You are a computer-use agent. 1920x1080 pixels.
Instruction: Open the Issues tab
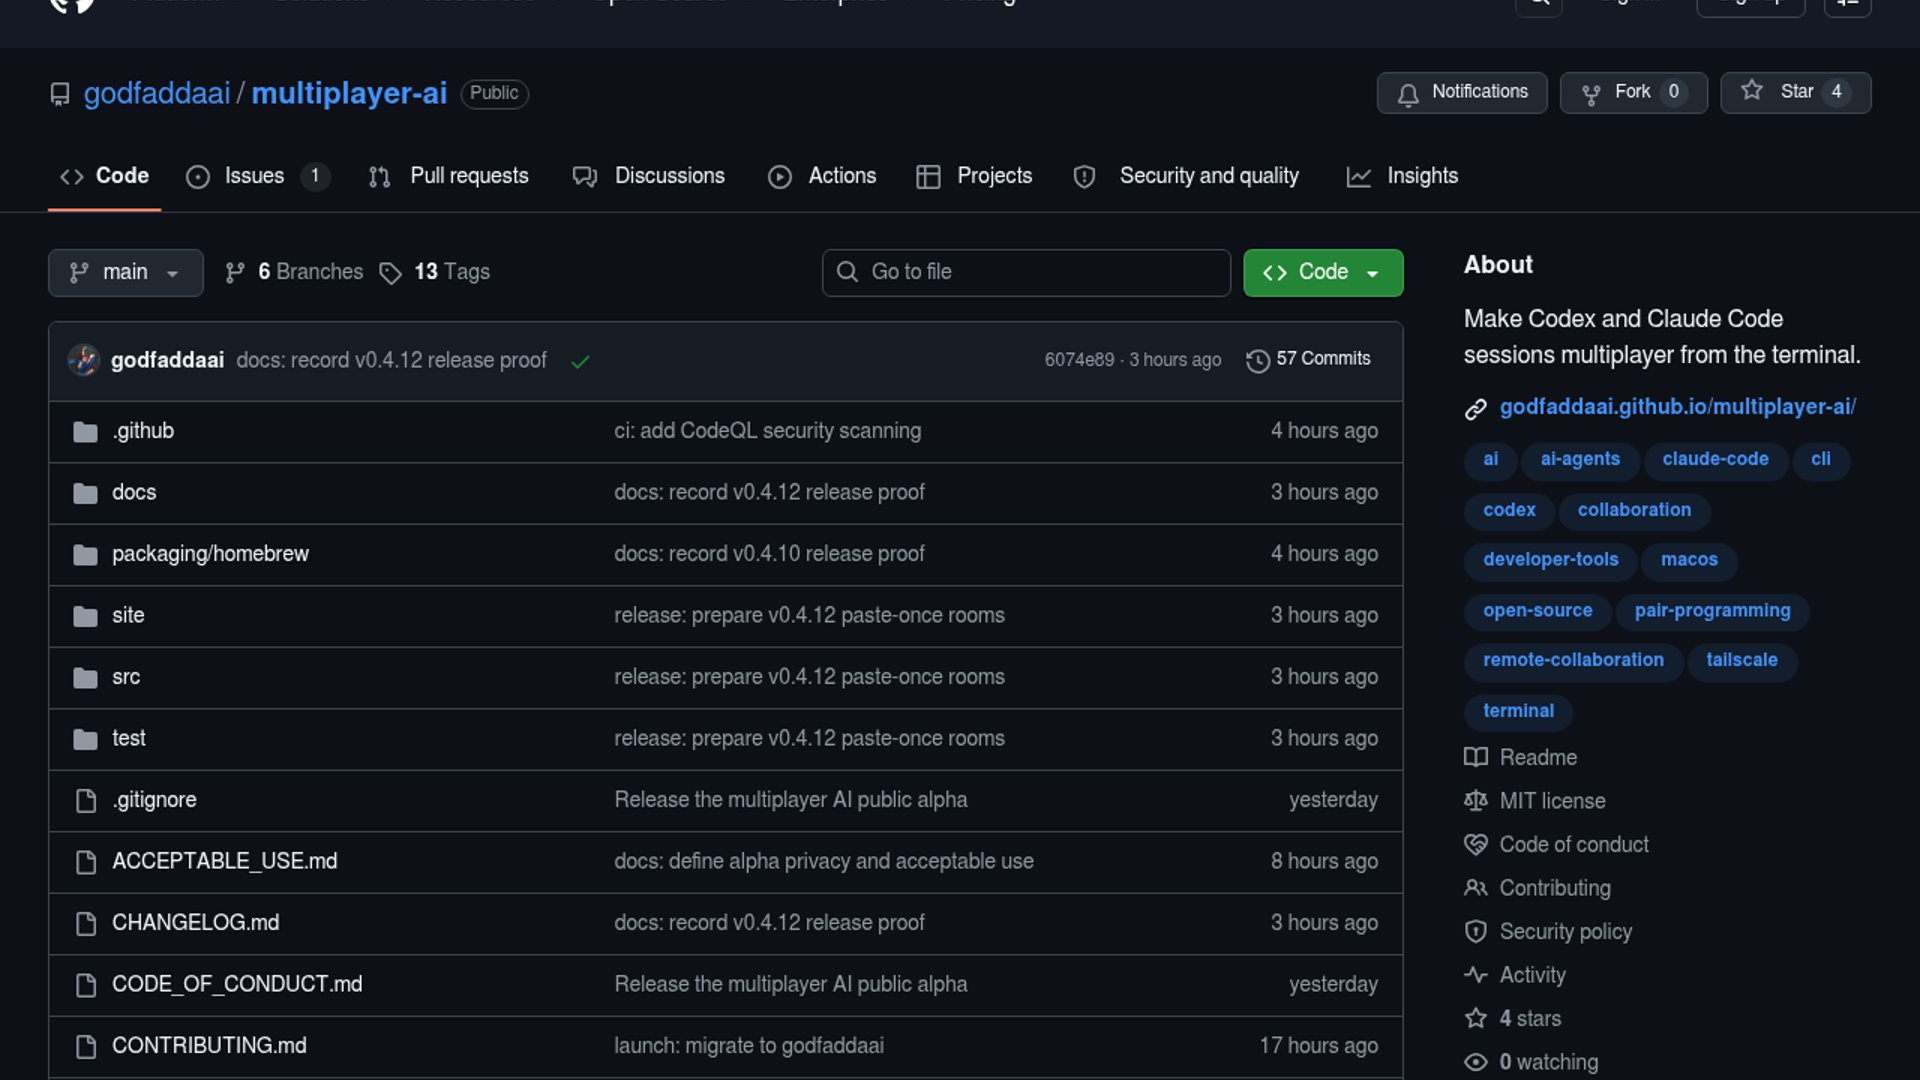coord(257,176)
